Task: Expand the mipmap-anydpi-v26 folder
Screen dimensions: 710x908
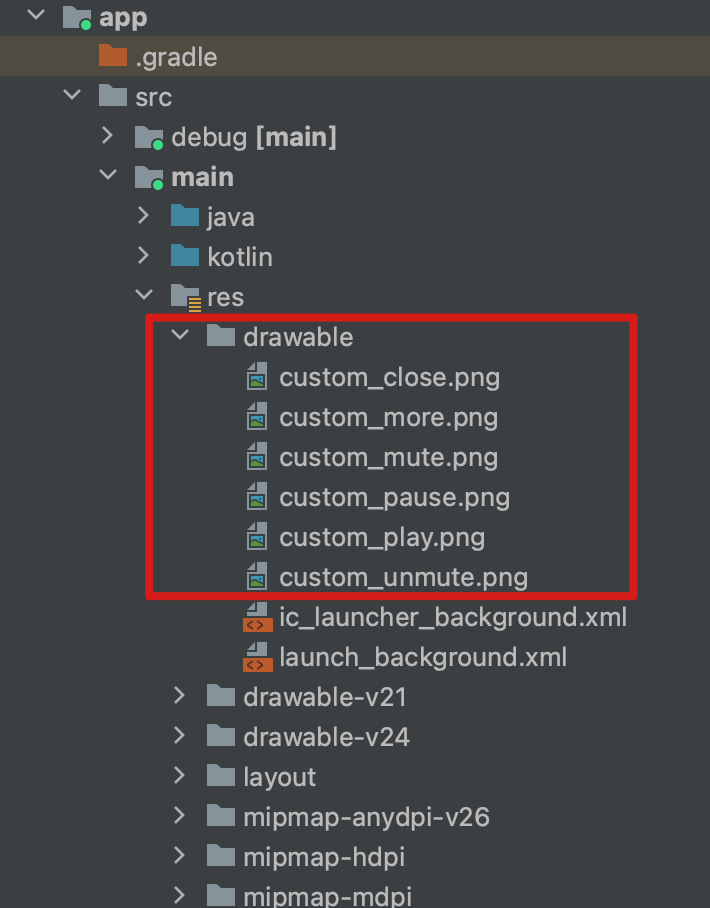Action: point(181,816)
